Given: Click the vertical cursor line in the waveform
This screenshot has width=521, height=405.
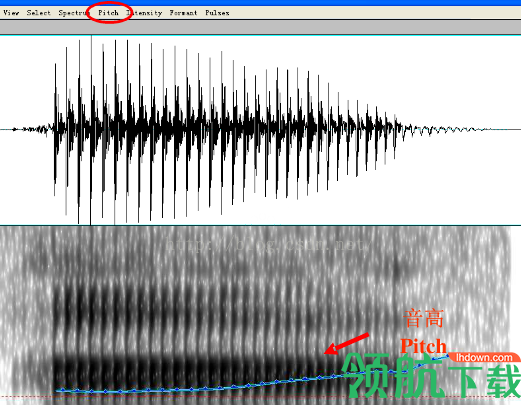Looking at the screenshot, I should (x=91, y=130).
